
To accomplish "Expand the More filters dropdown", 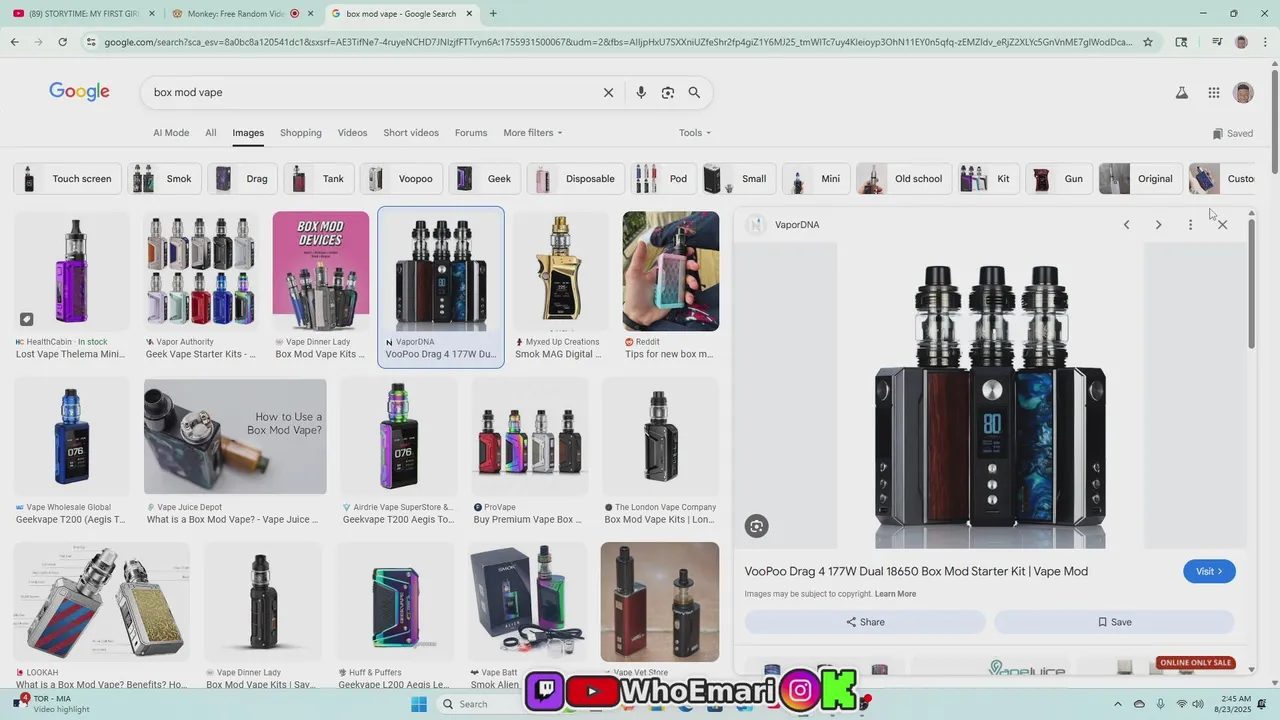I will pyautogui.click(x=533, y=133).
